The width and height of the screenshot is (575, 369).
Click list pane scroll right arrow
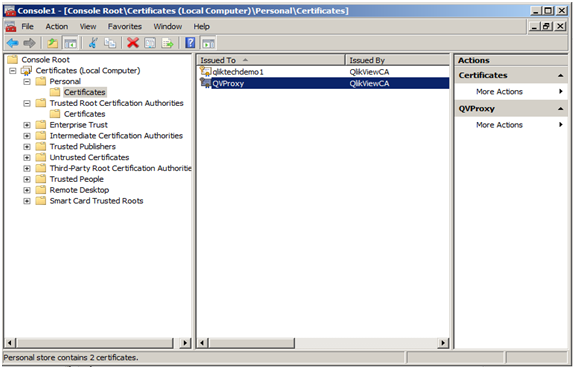point(443,343)
